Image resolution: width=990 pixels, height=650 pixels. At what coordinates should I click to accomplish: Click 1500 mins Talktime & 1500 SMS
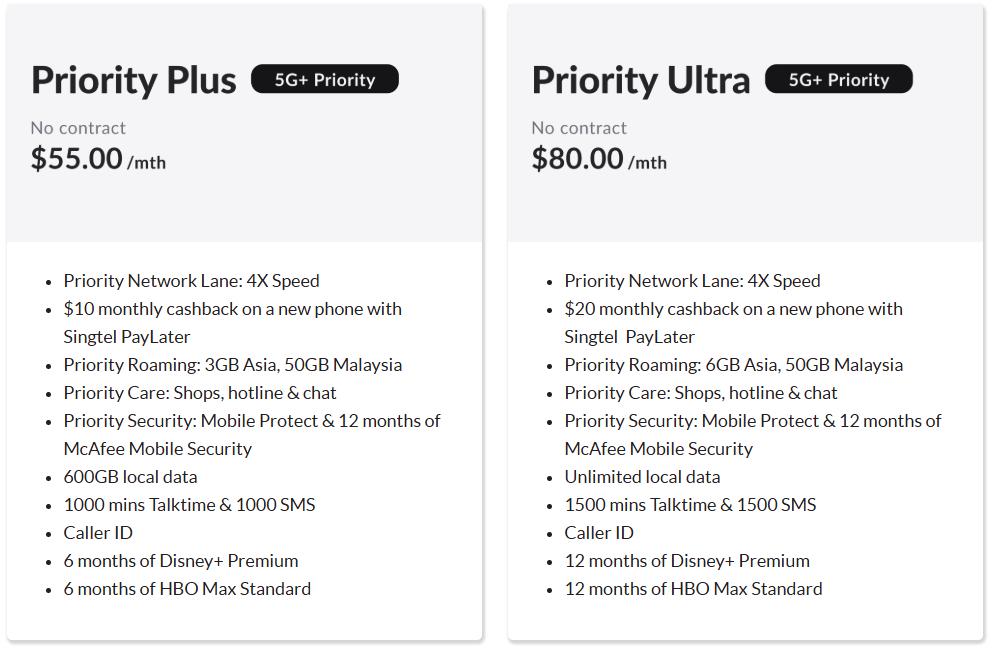click(690, 505)
